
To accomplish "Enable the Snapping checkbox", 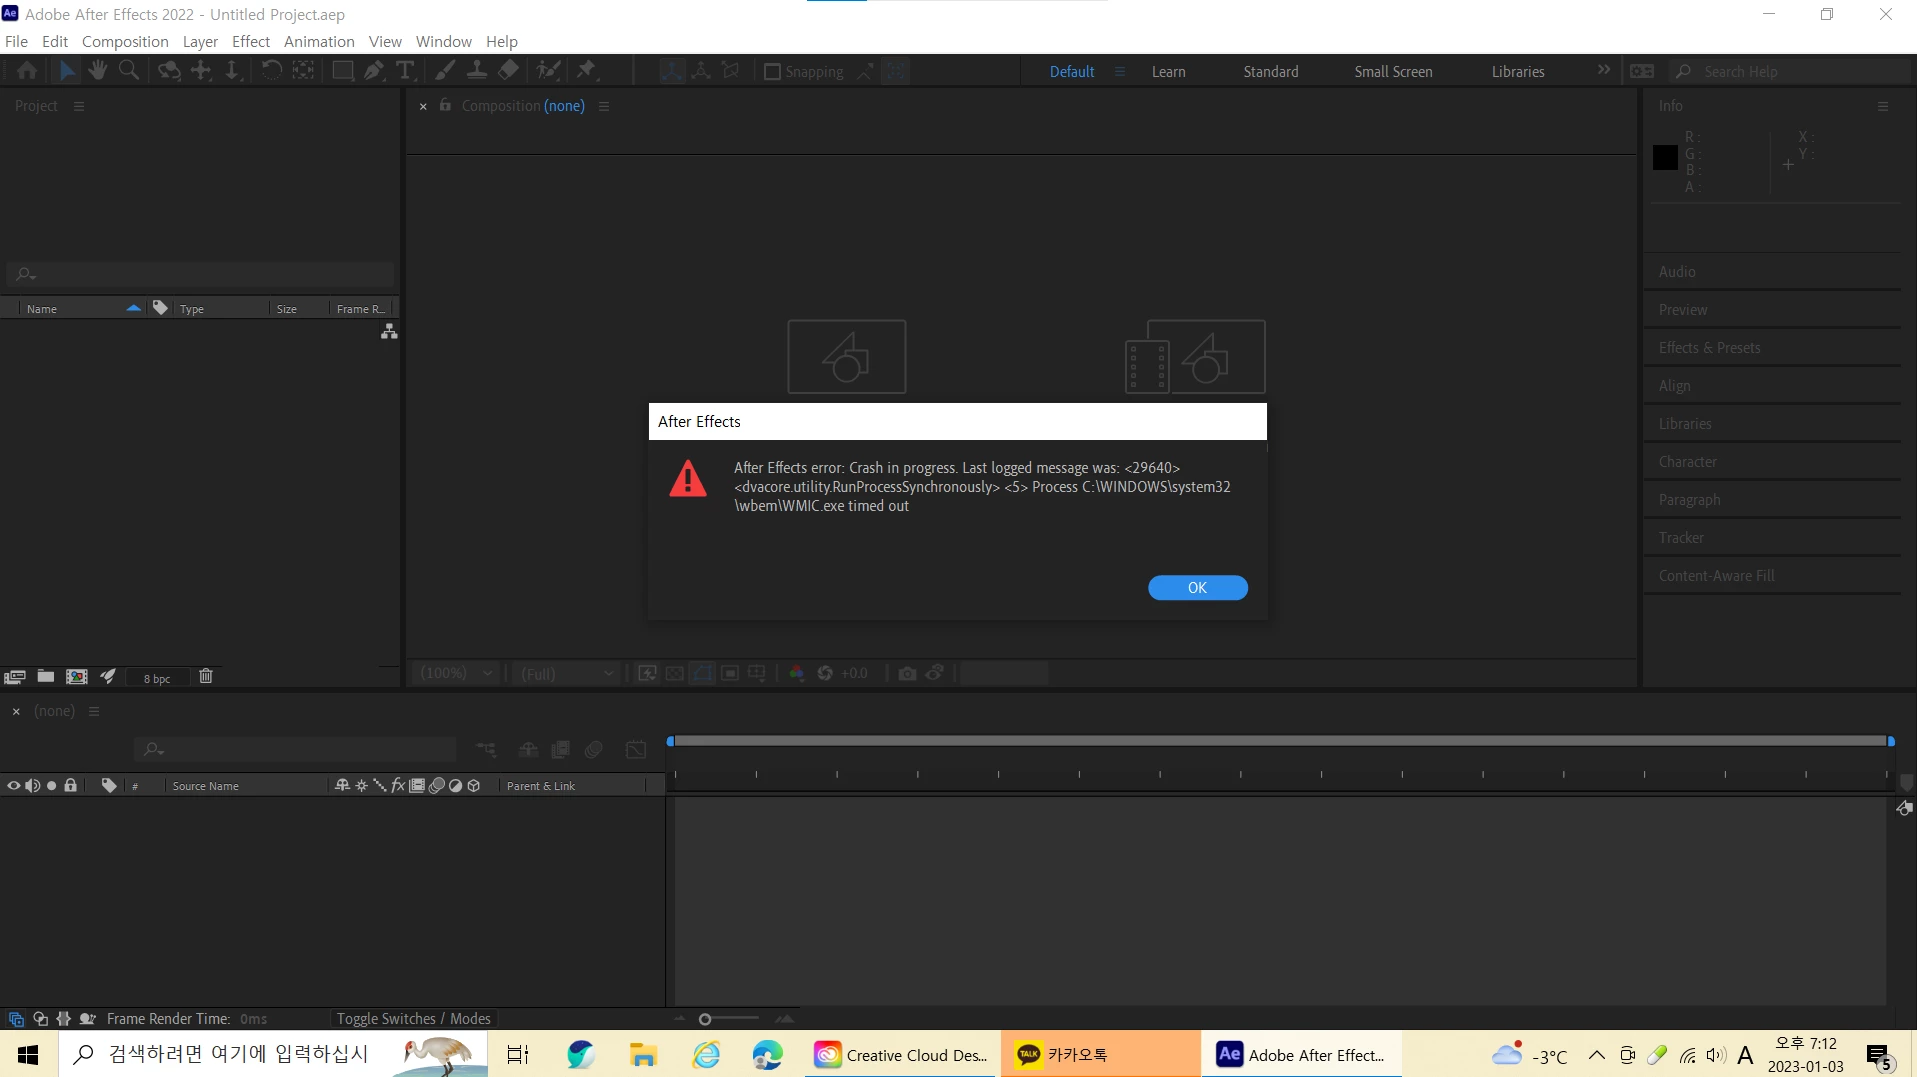I will (x=772, y=72).
